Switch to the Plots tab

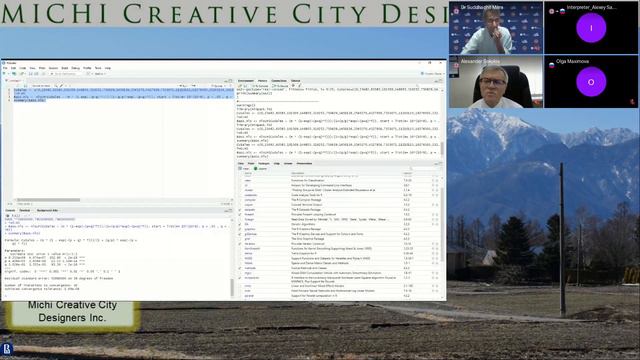251,163
